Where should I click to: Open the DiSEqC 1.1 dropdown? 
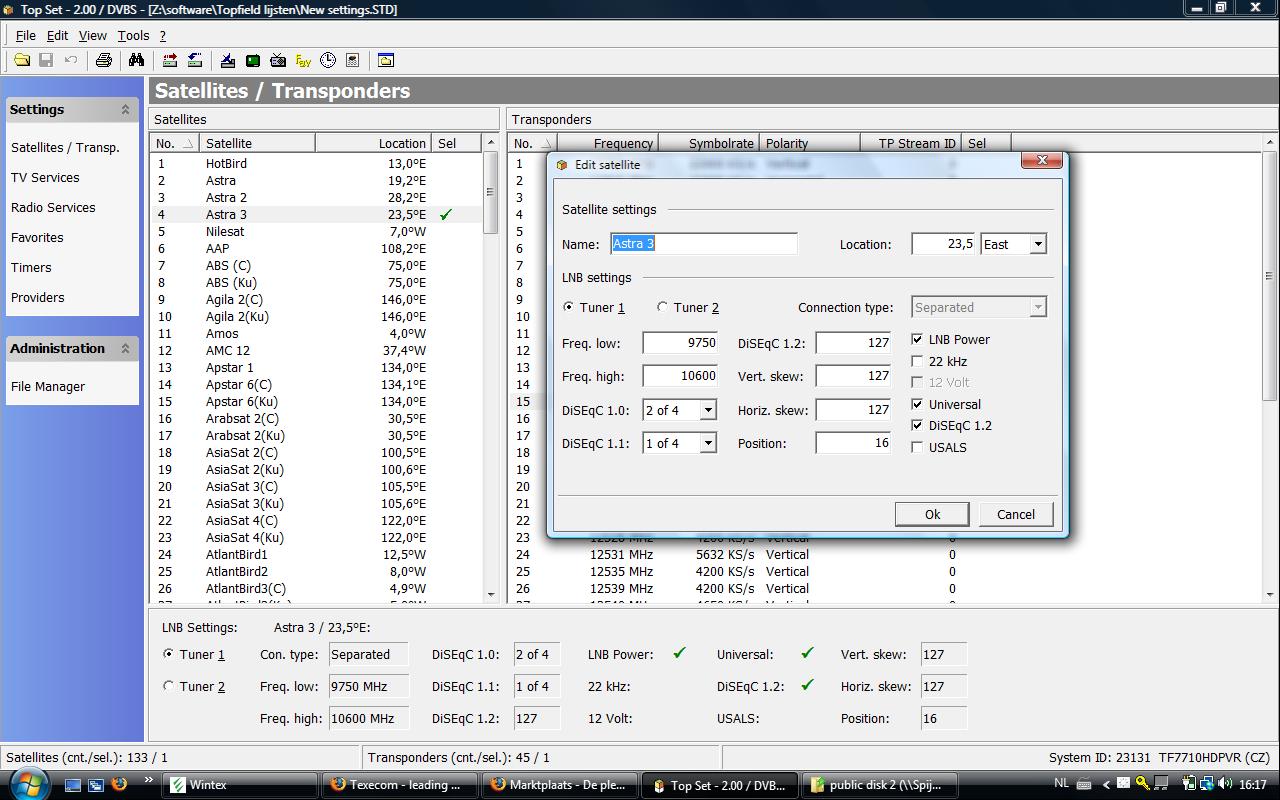[x=707, y=443]
